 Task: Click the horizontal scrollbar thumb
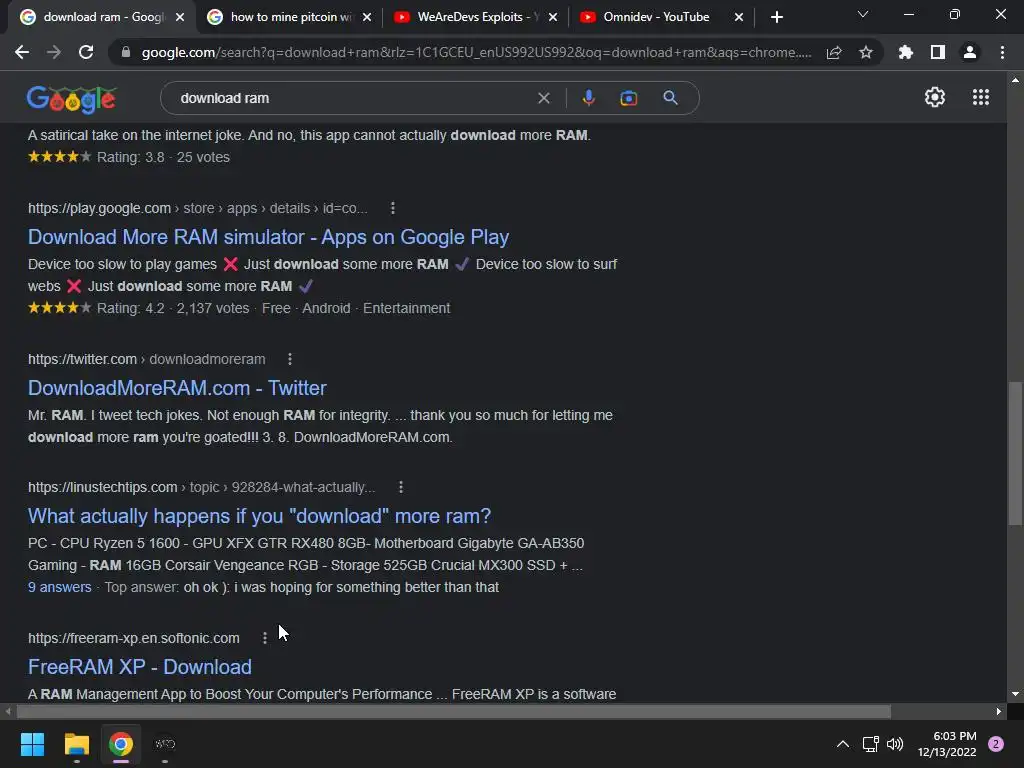click(x=454, y=711)
